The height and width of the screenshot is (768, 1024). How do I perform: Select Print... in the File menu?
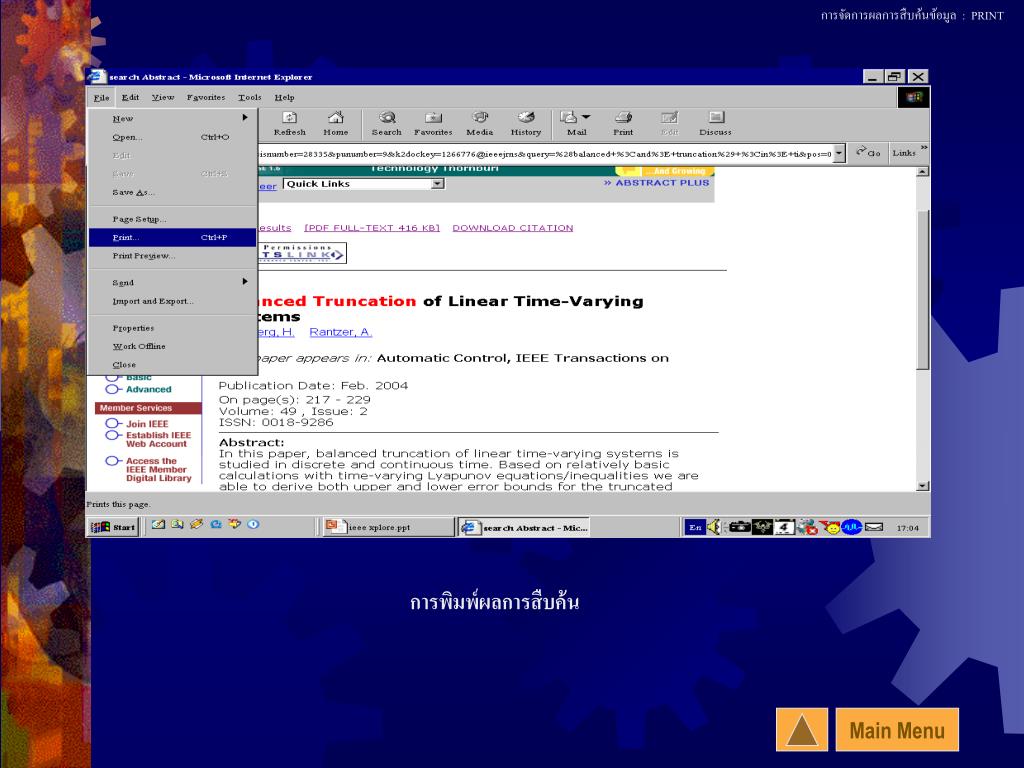point(172,237)
